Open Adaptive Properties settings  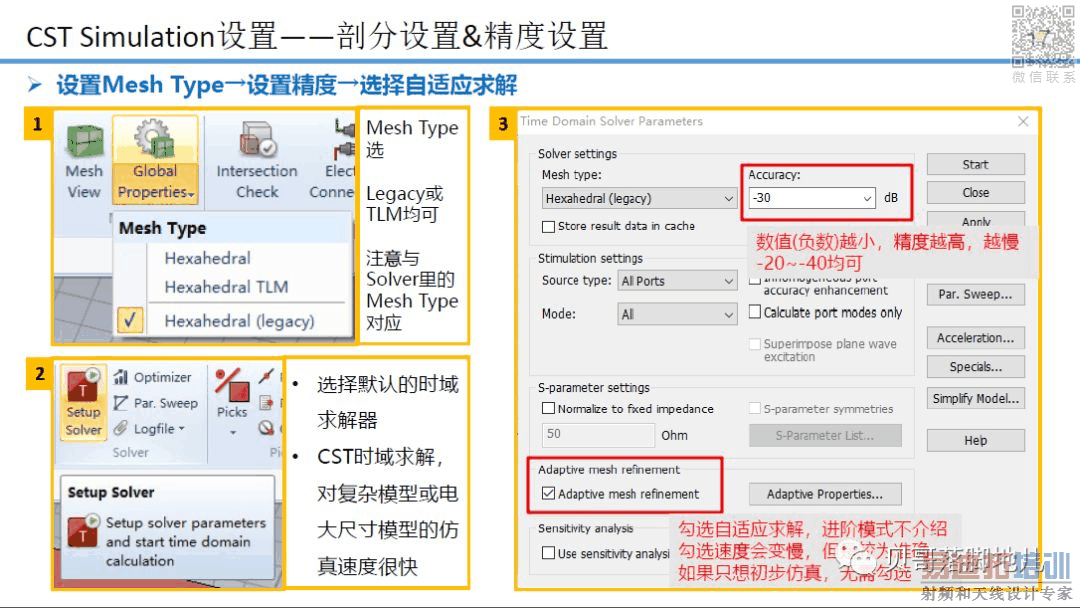825,494
